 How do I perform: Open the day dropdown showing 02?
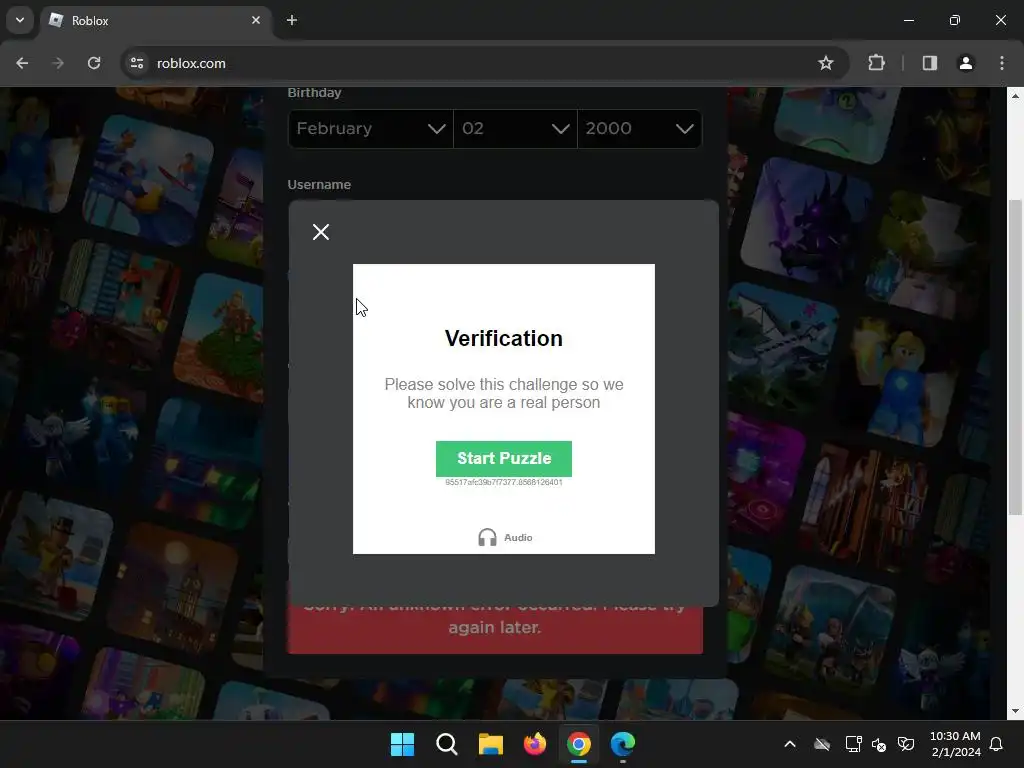coord(515,129)
